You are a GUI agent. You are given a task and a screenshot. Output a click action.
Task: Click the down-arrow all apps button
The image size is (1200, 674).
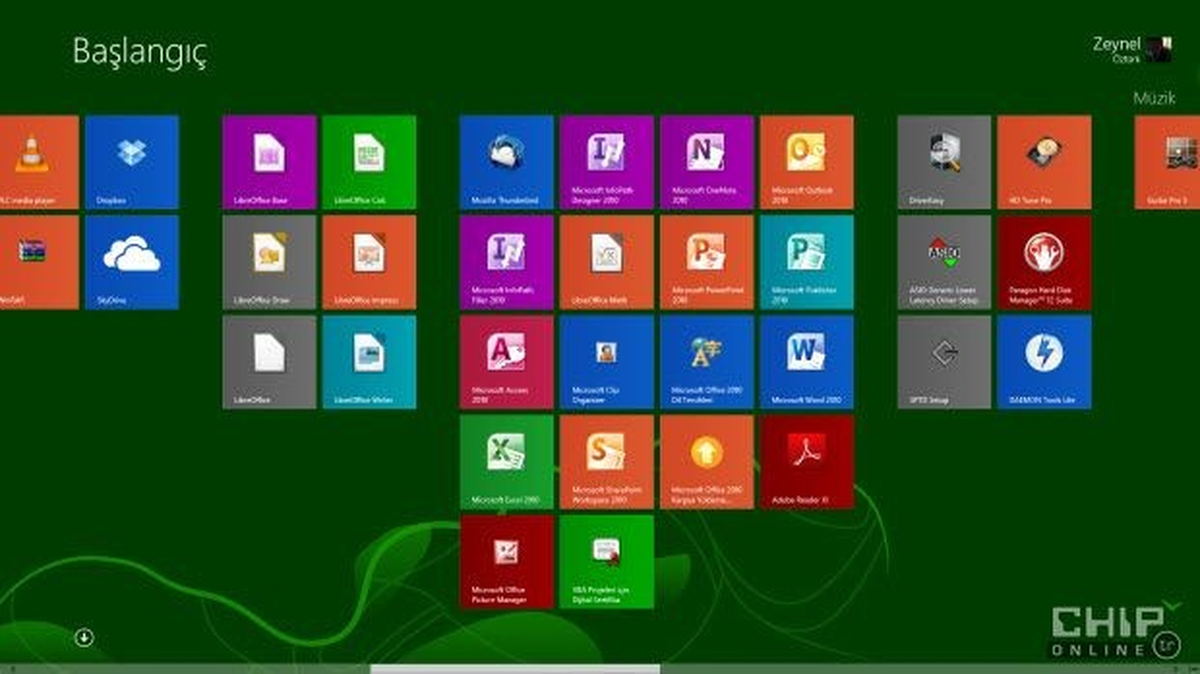84,637
